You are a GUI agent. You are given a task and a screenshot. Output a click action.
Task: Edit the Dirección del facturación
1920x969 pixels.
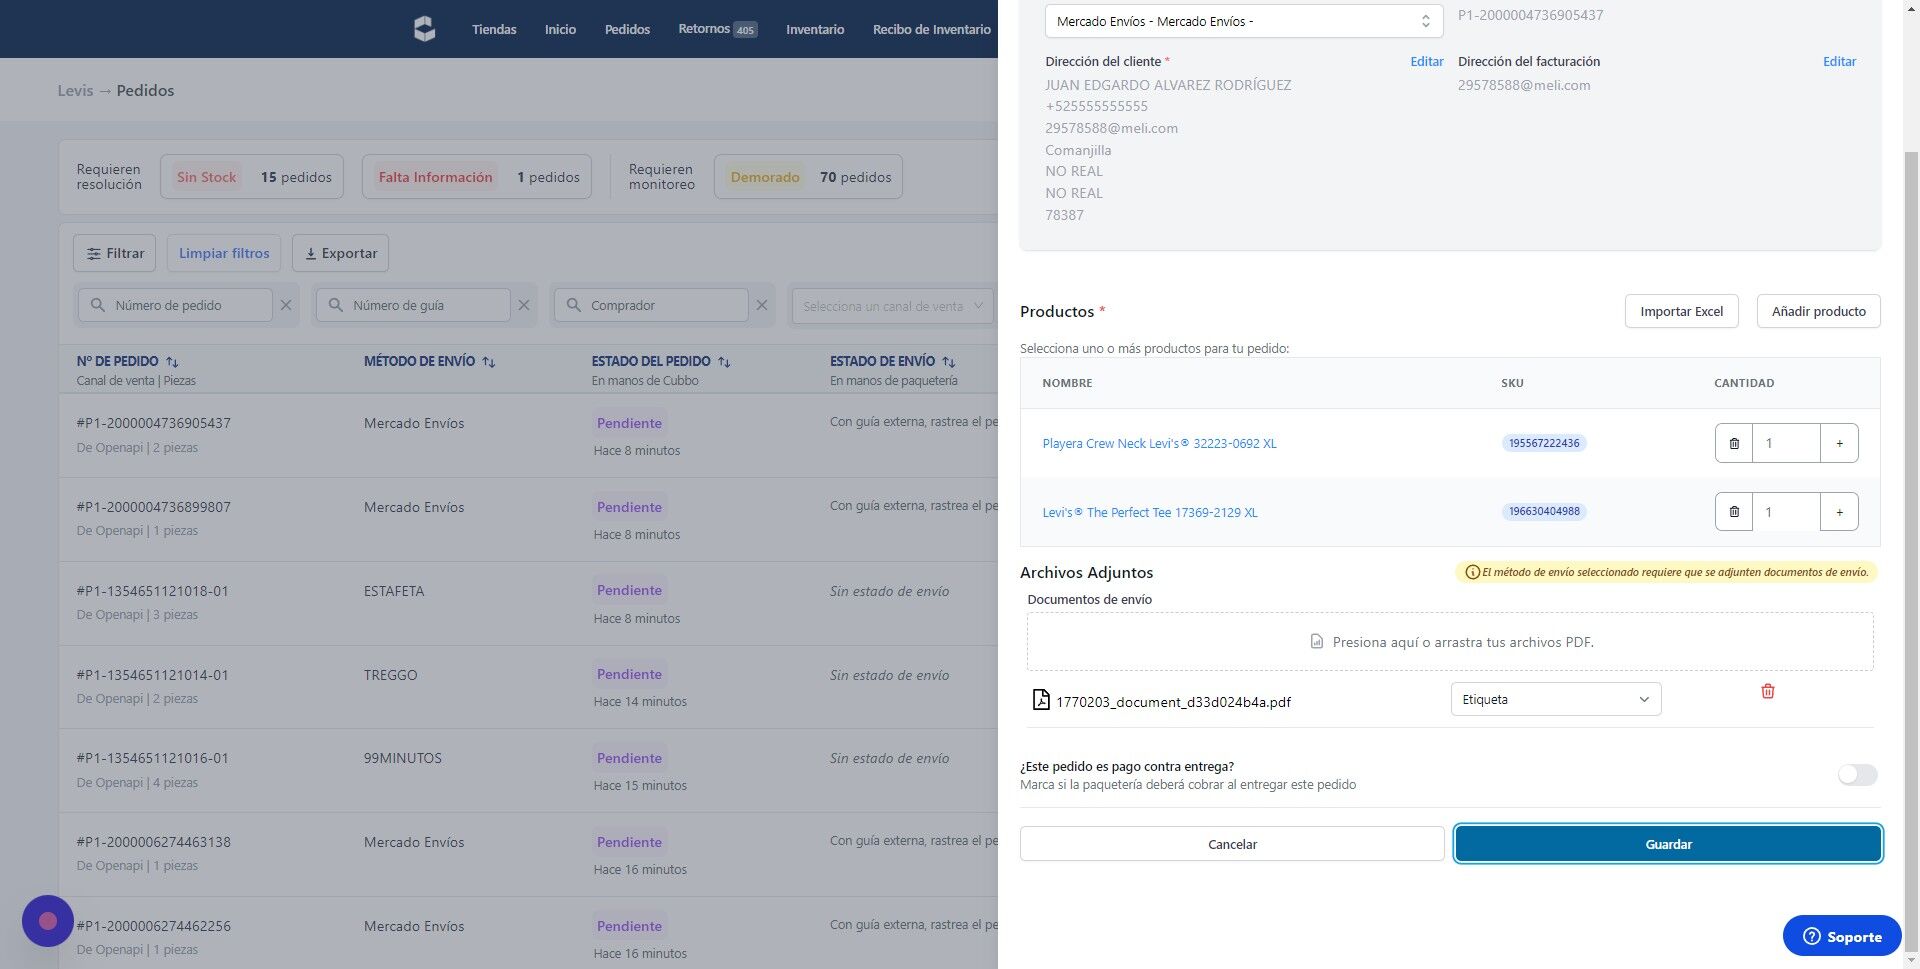[1839, 61]
